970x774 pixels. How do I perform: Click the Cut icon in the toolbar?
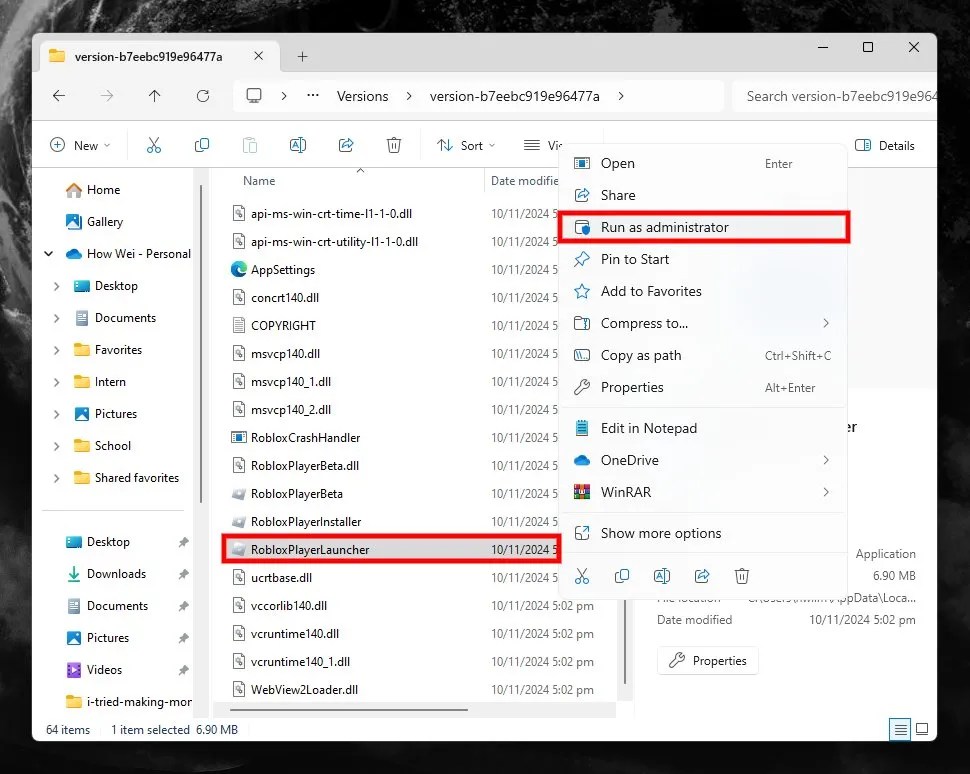click(x=153, y=145)
